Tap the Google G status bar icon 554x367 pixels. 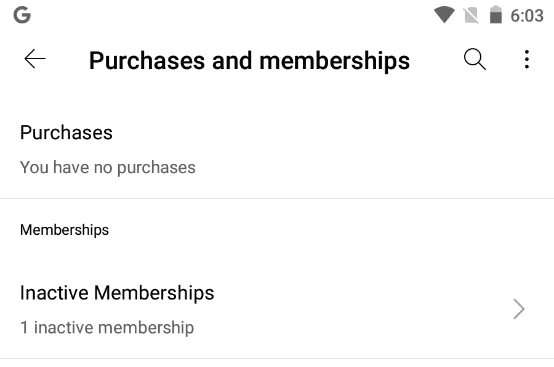(22, 15)
